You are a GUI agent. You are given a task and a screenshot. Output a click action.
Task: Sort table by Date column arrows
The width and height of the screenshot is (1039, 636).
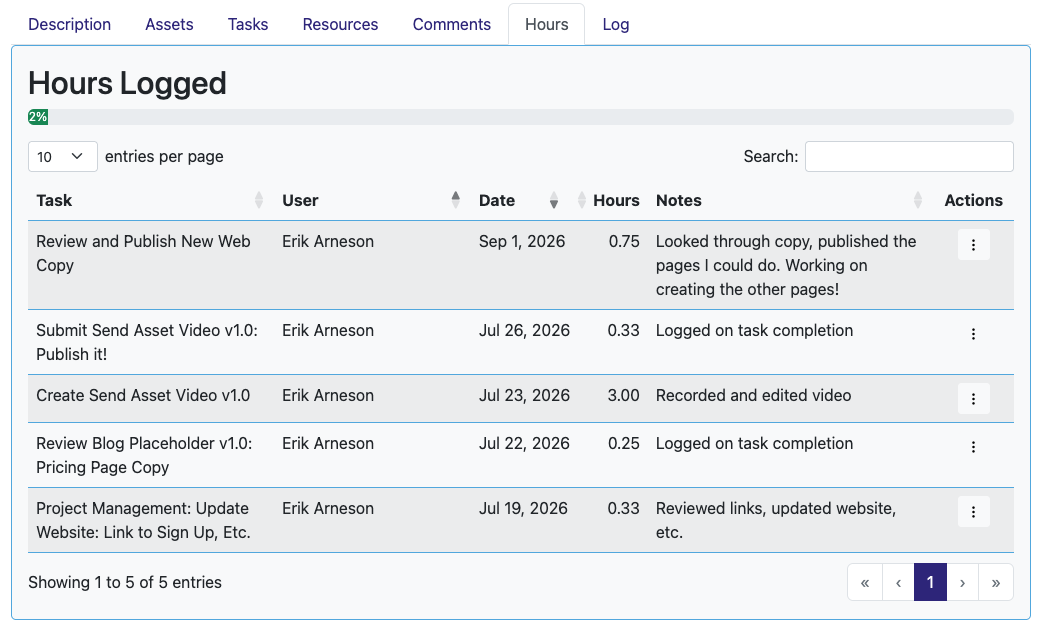(x=553, y=200)
